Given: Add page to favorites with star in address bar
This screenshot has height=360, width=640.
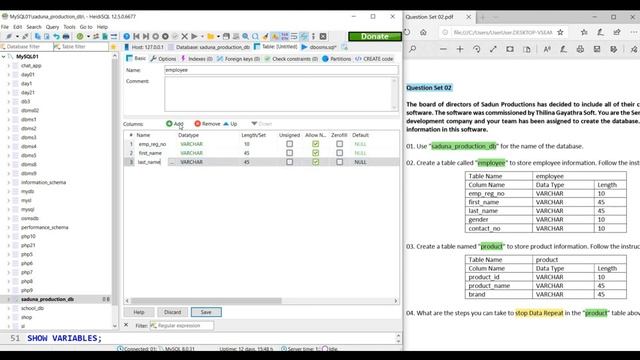Looking at the screenshot, I should coord(560,32).
